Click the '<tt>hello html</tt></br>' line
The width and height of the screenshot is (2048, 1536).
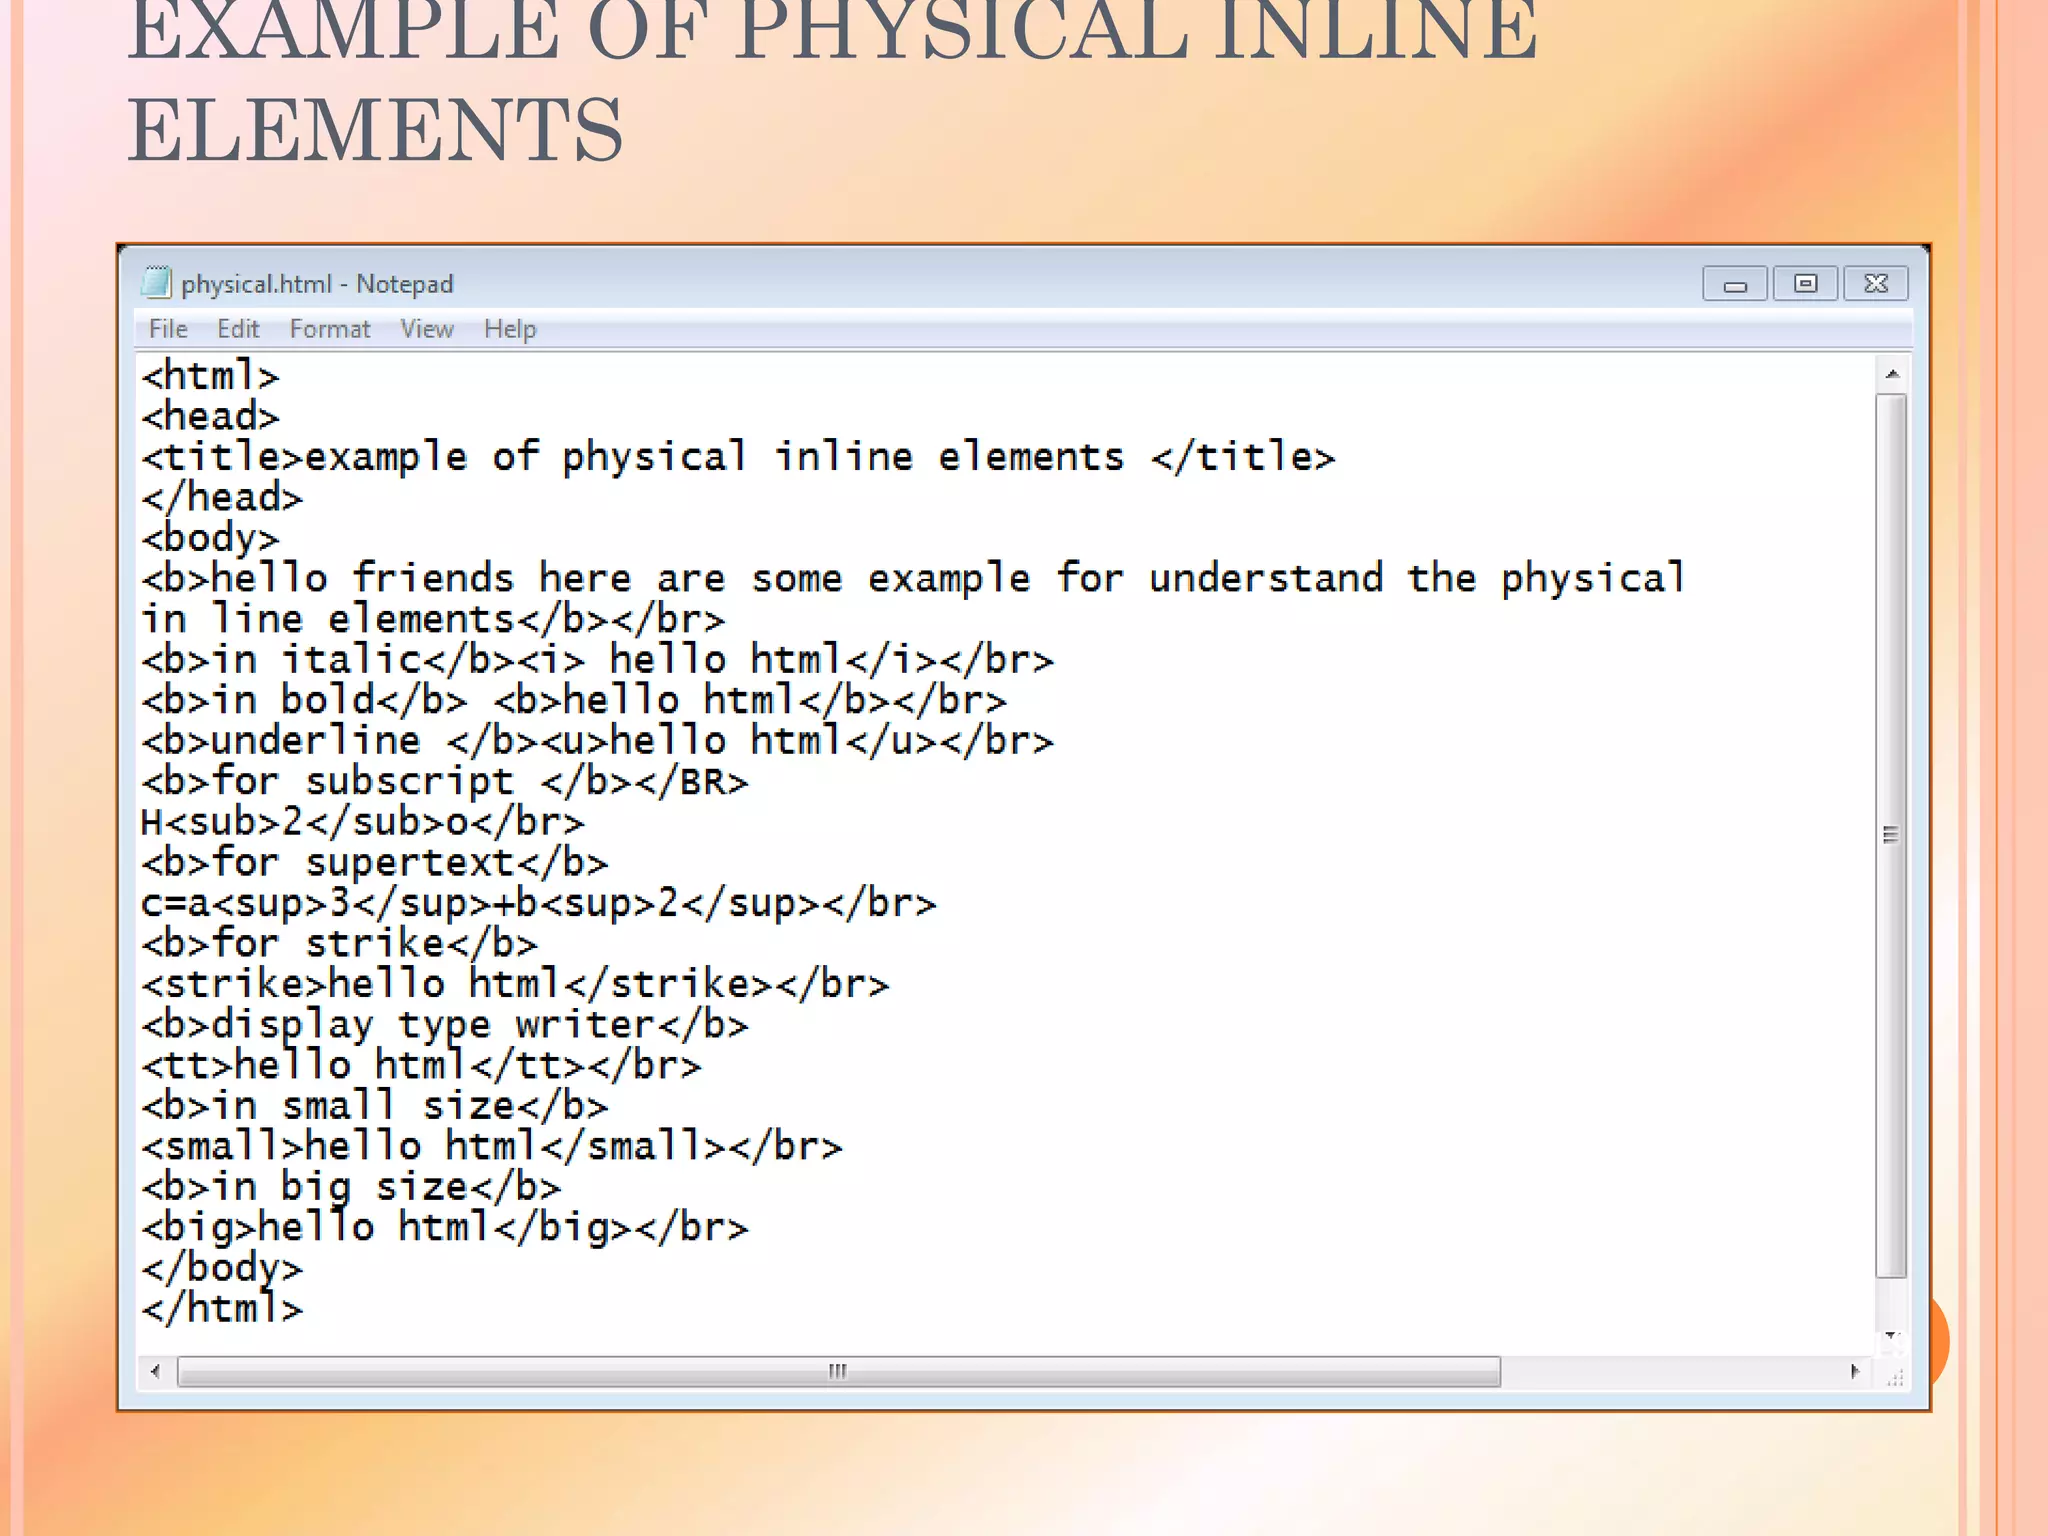click(x=421, y=1065)
